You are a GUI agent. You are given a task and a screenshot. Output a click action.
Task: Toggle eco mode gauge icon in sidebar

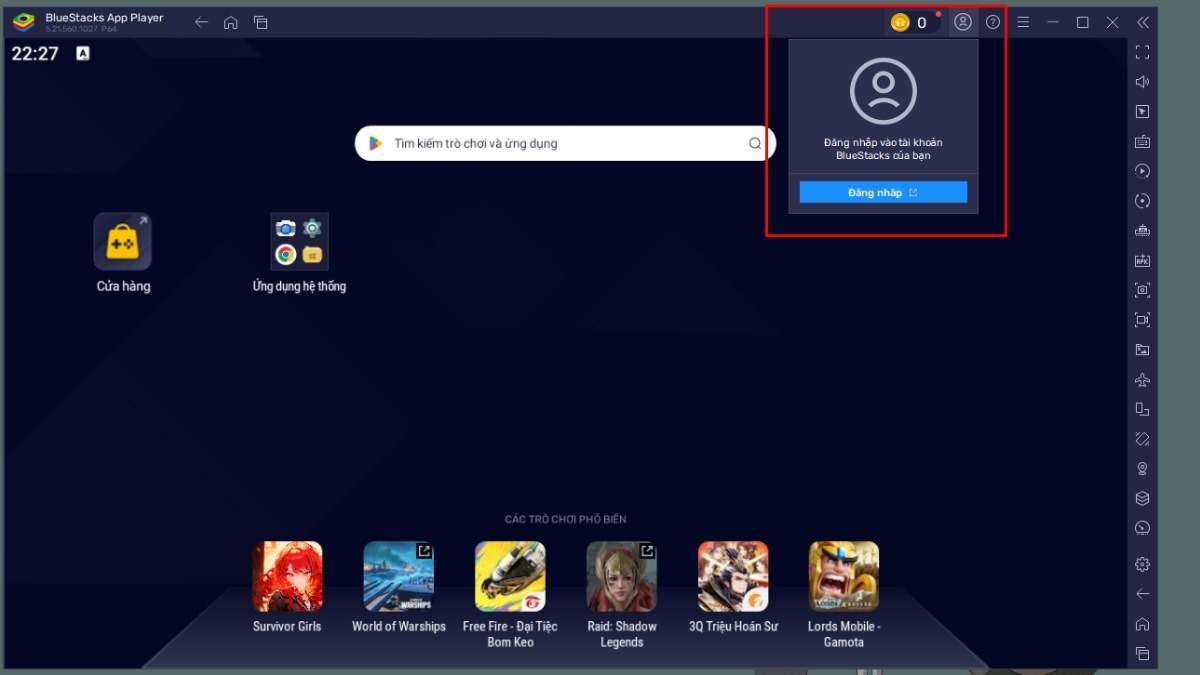pyautogui.click(x=1143, y=528)
